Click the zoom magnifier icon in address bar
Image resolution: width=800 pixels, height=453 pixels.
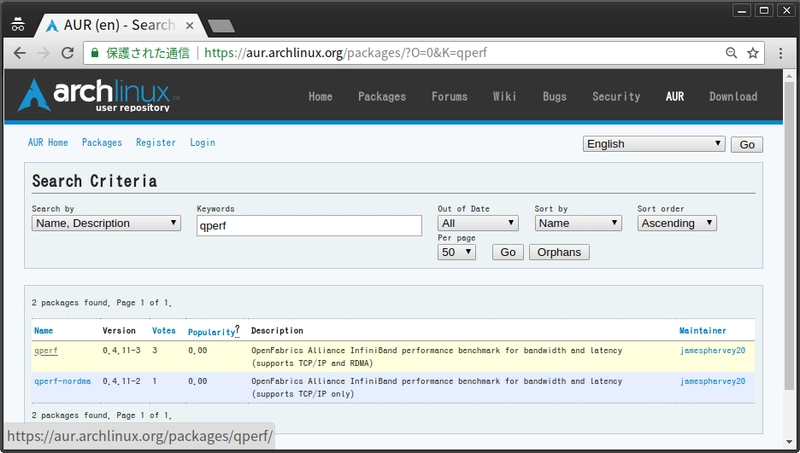coord(731,53)
